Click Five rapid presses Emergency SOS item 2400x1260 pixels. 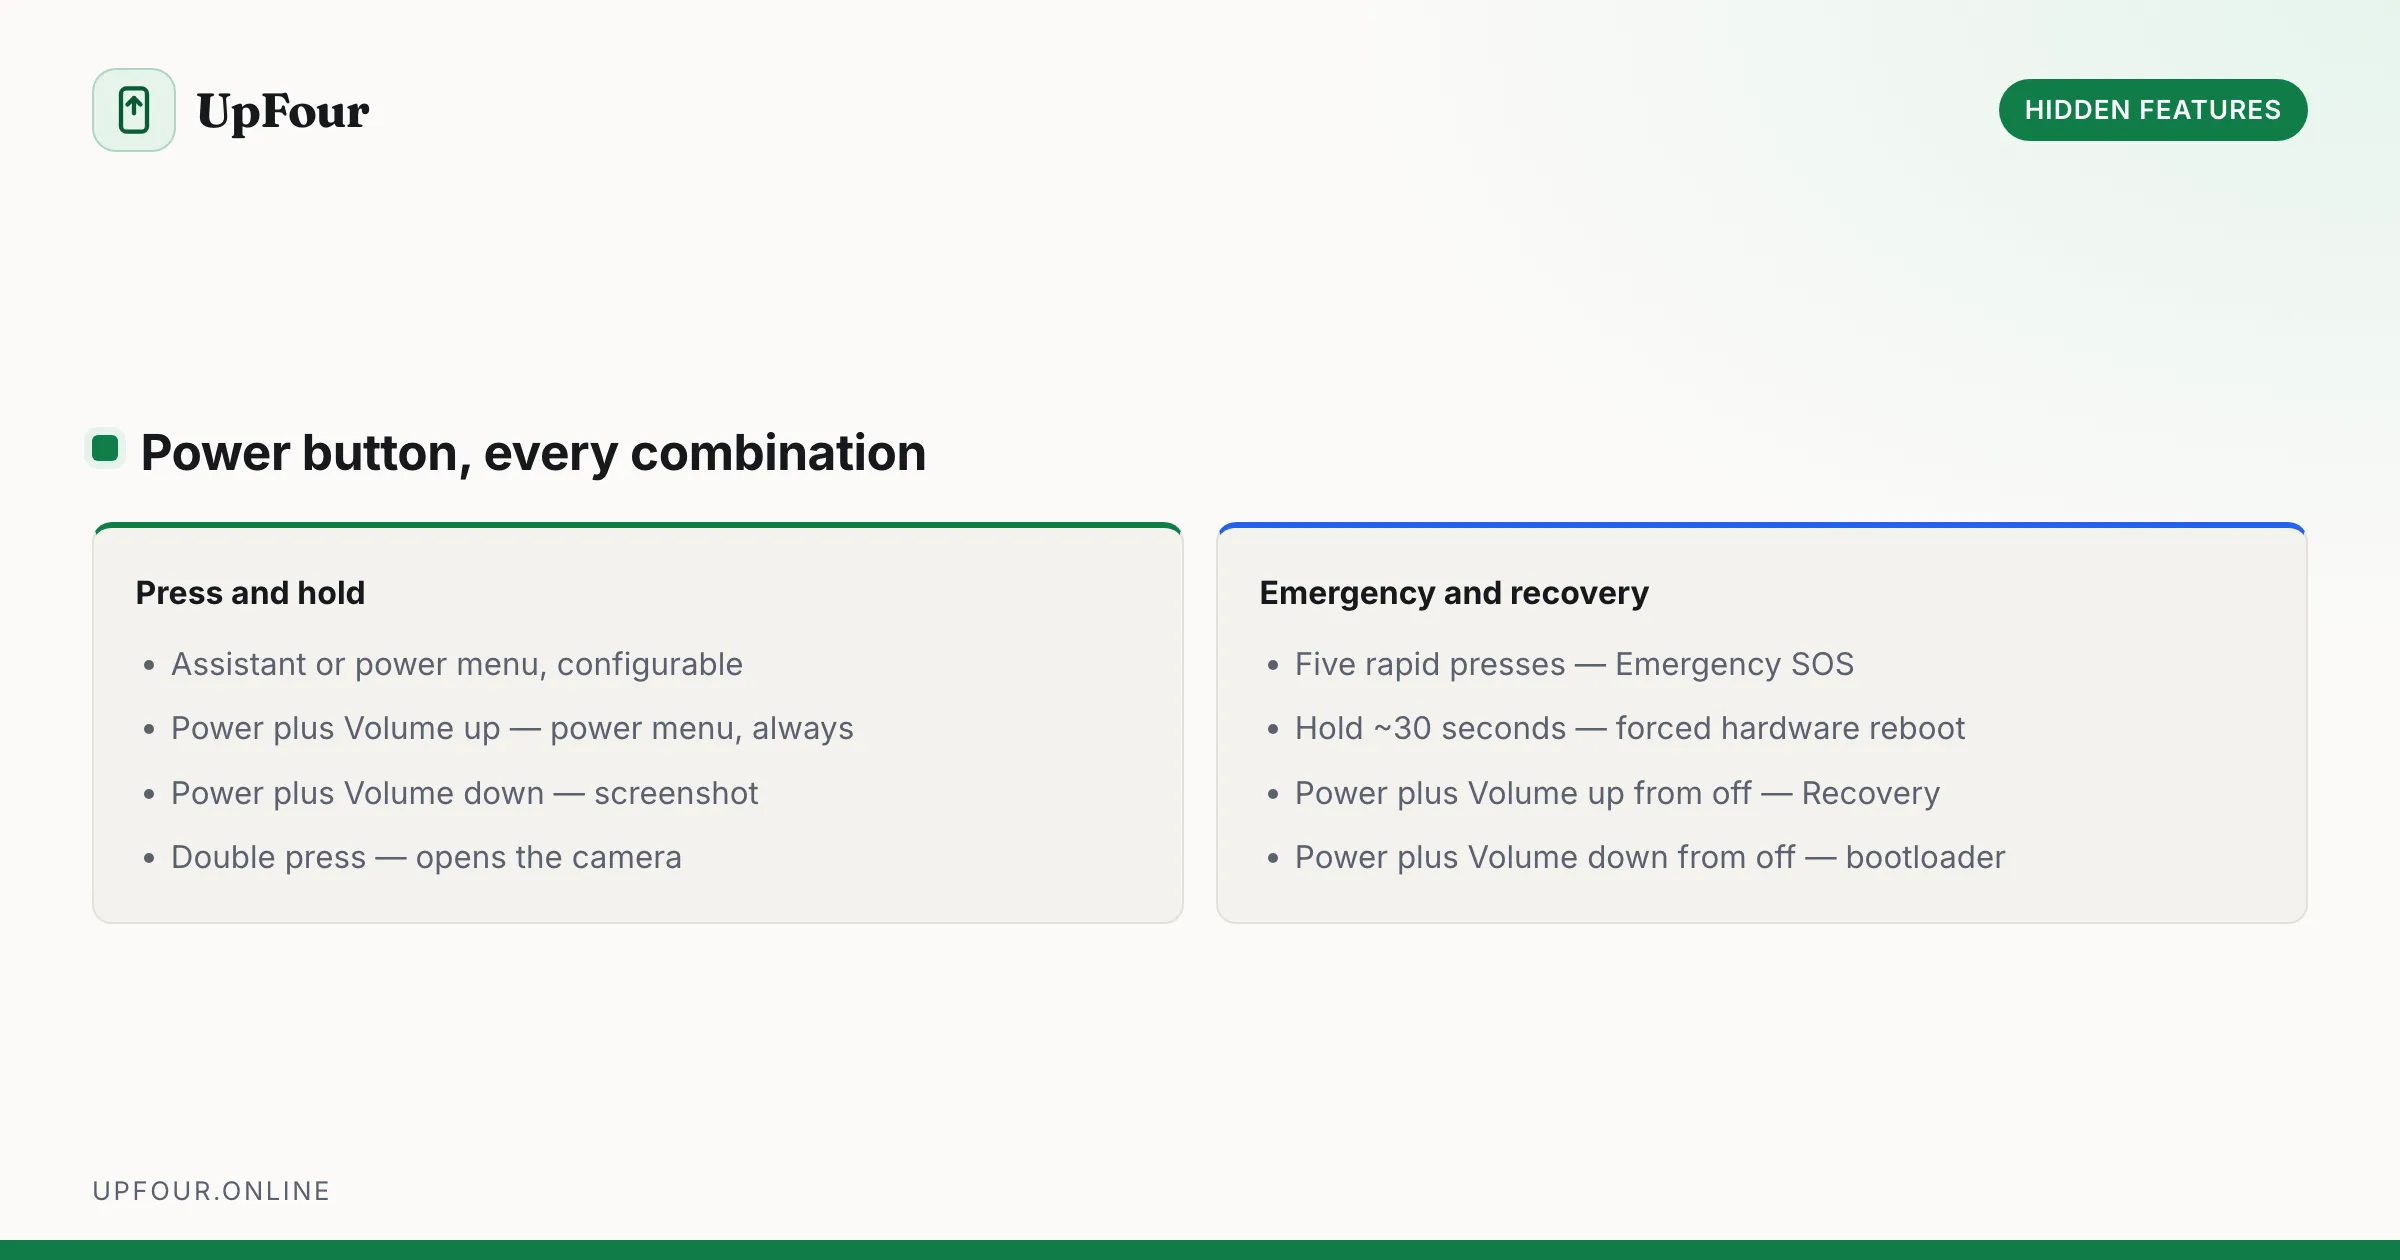click(1574, 664)
